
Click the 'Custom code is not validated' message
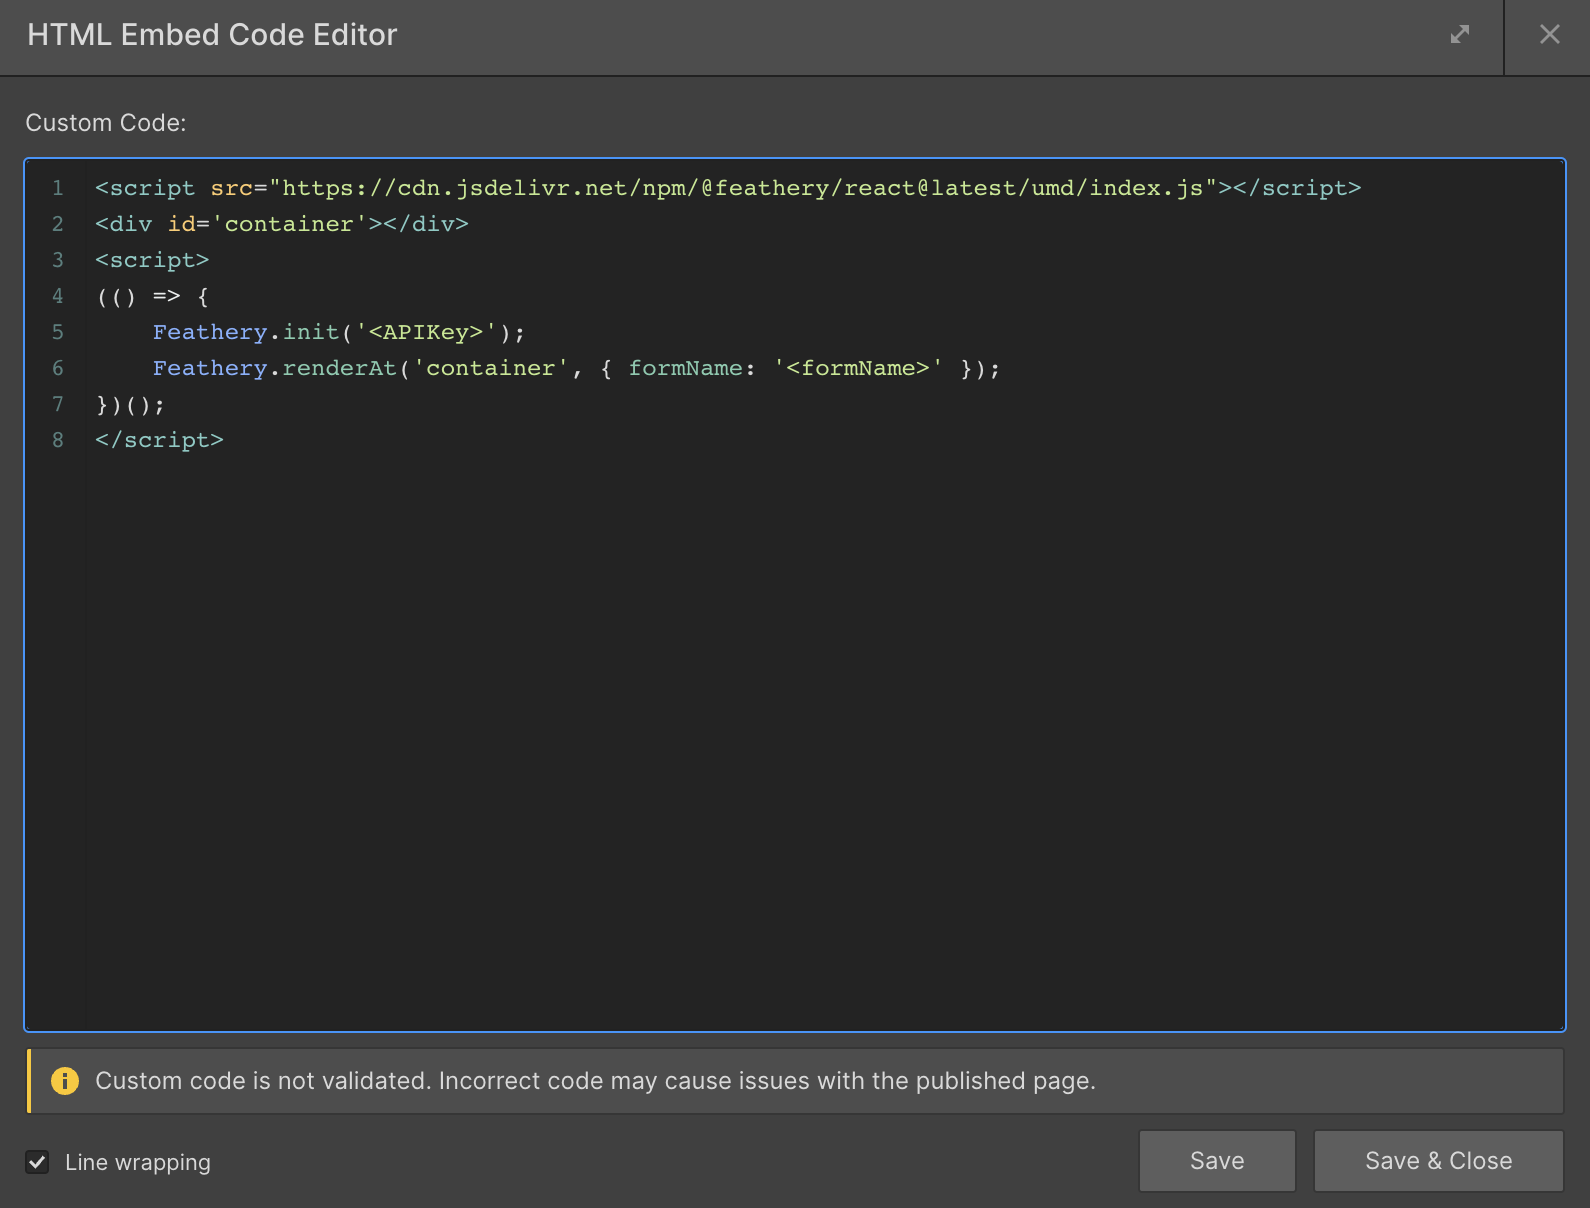[x=595, y=1081]
